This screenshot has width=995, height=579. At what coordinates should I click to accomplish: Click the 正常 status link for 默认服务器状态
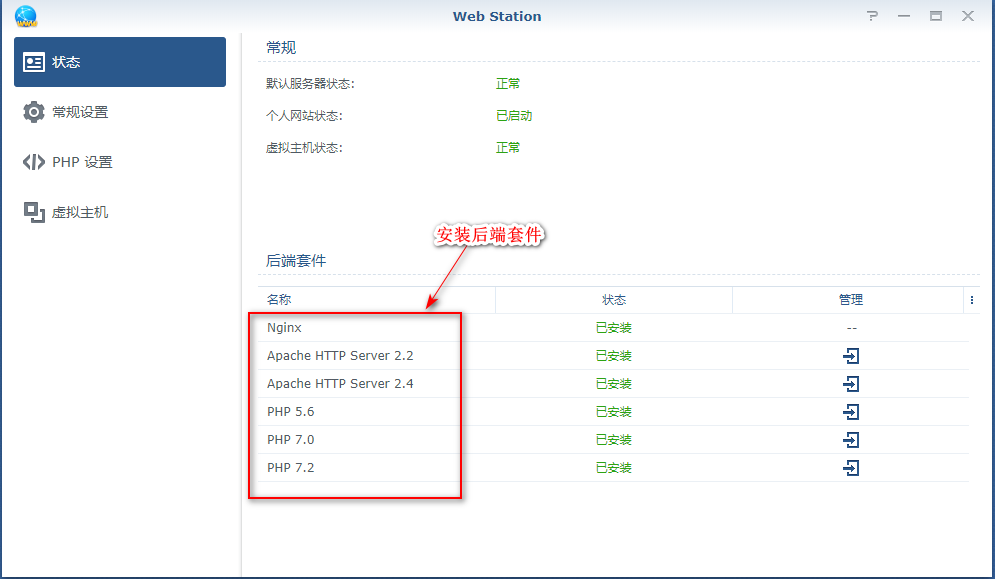point(507,83)
